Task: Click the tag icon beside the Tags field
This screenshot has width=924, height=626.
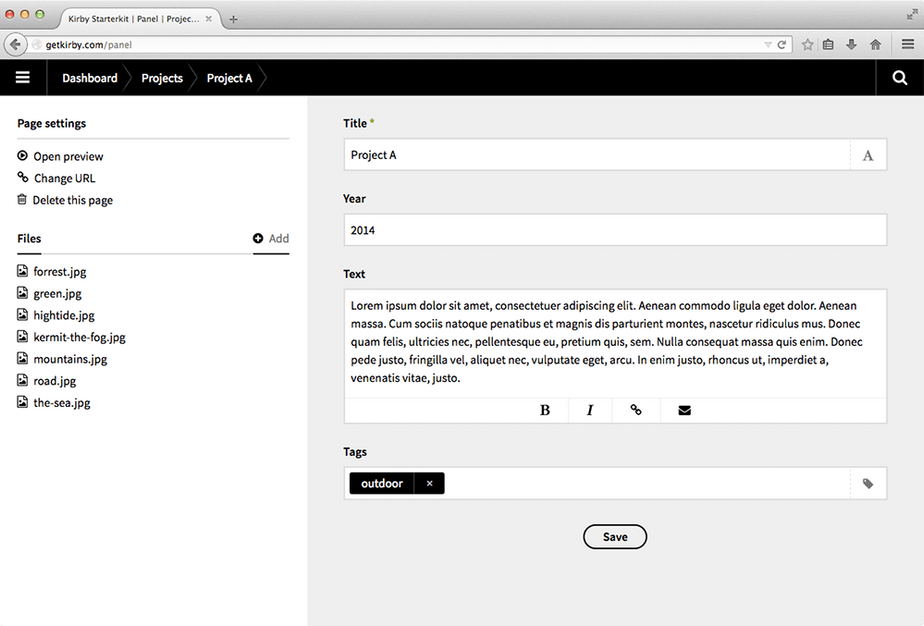Action: [867, 483]
